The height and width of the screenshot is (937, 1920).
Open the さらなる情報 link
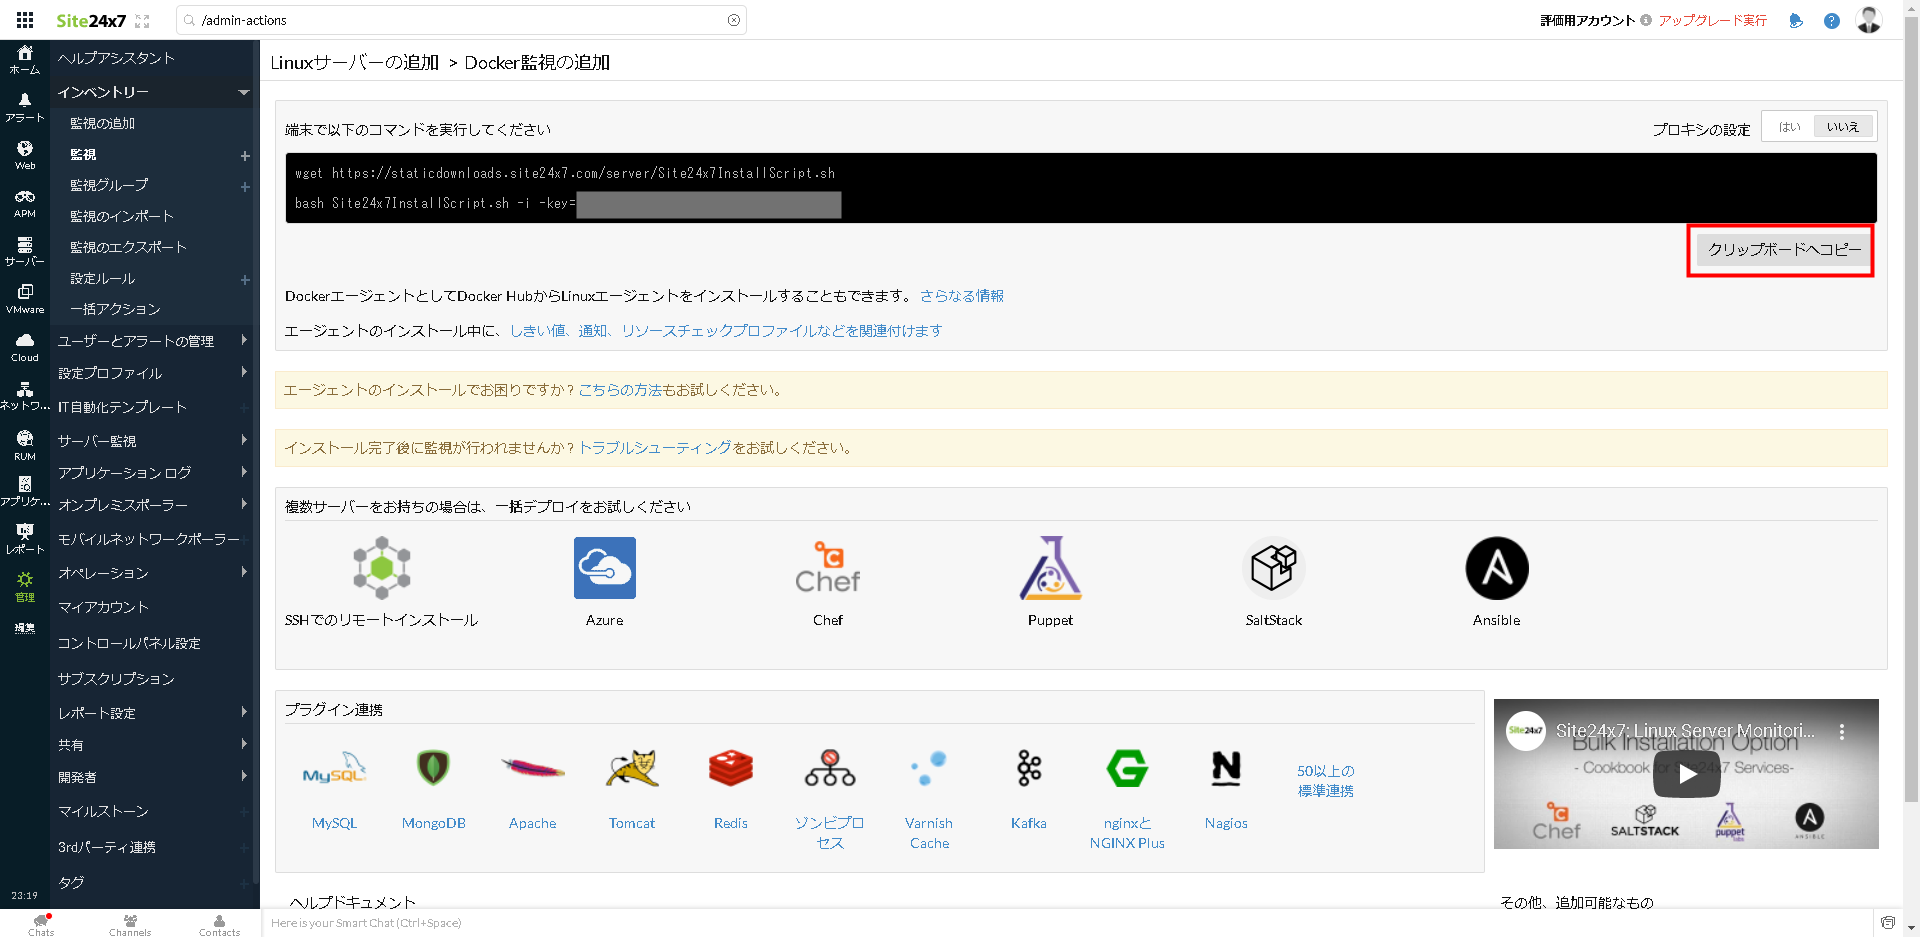point(962,296)
